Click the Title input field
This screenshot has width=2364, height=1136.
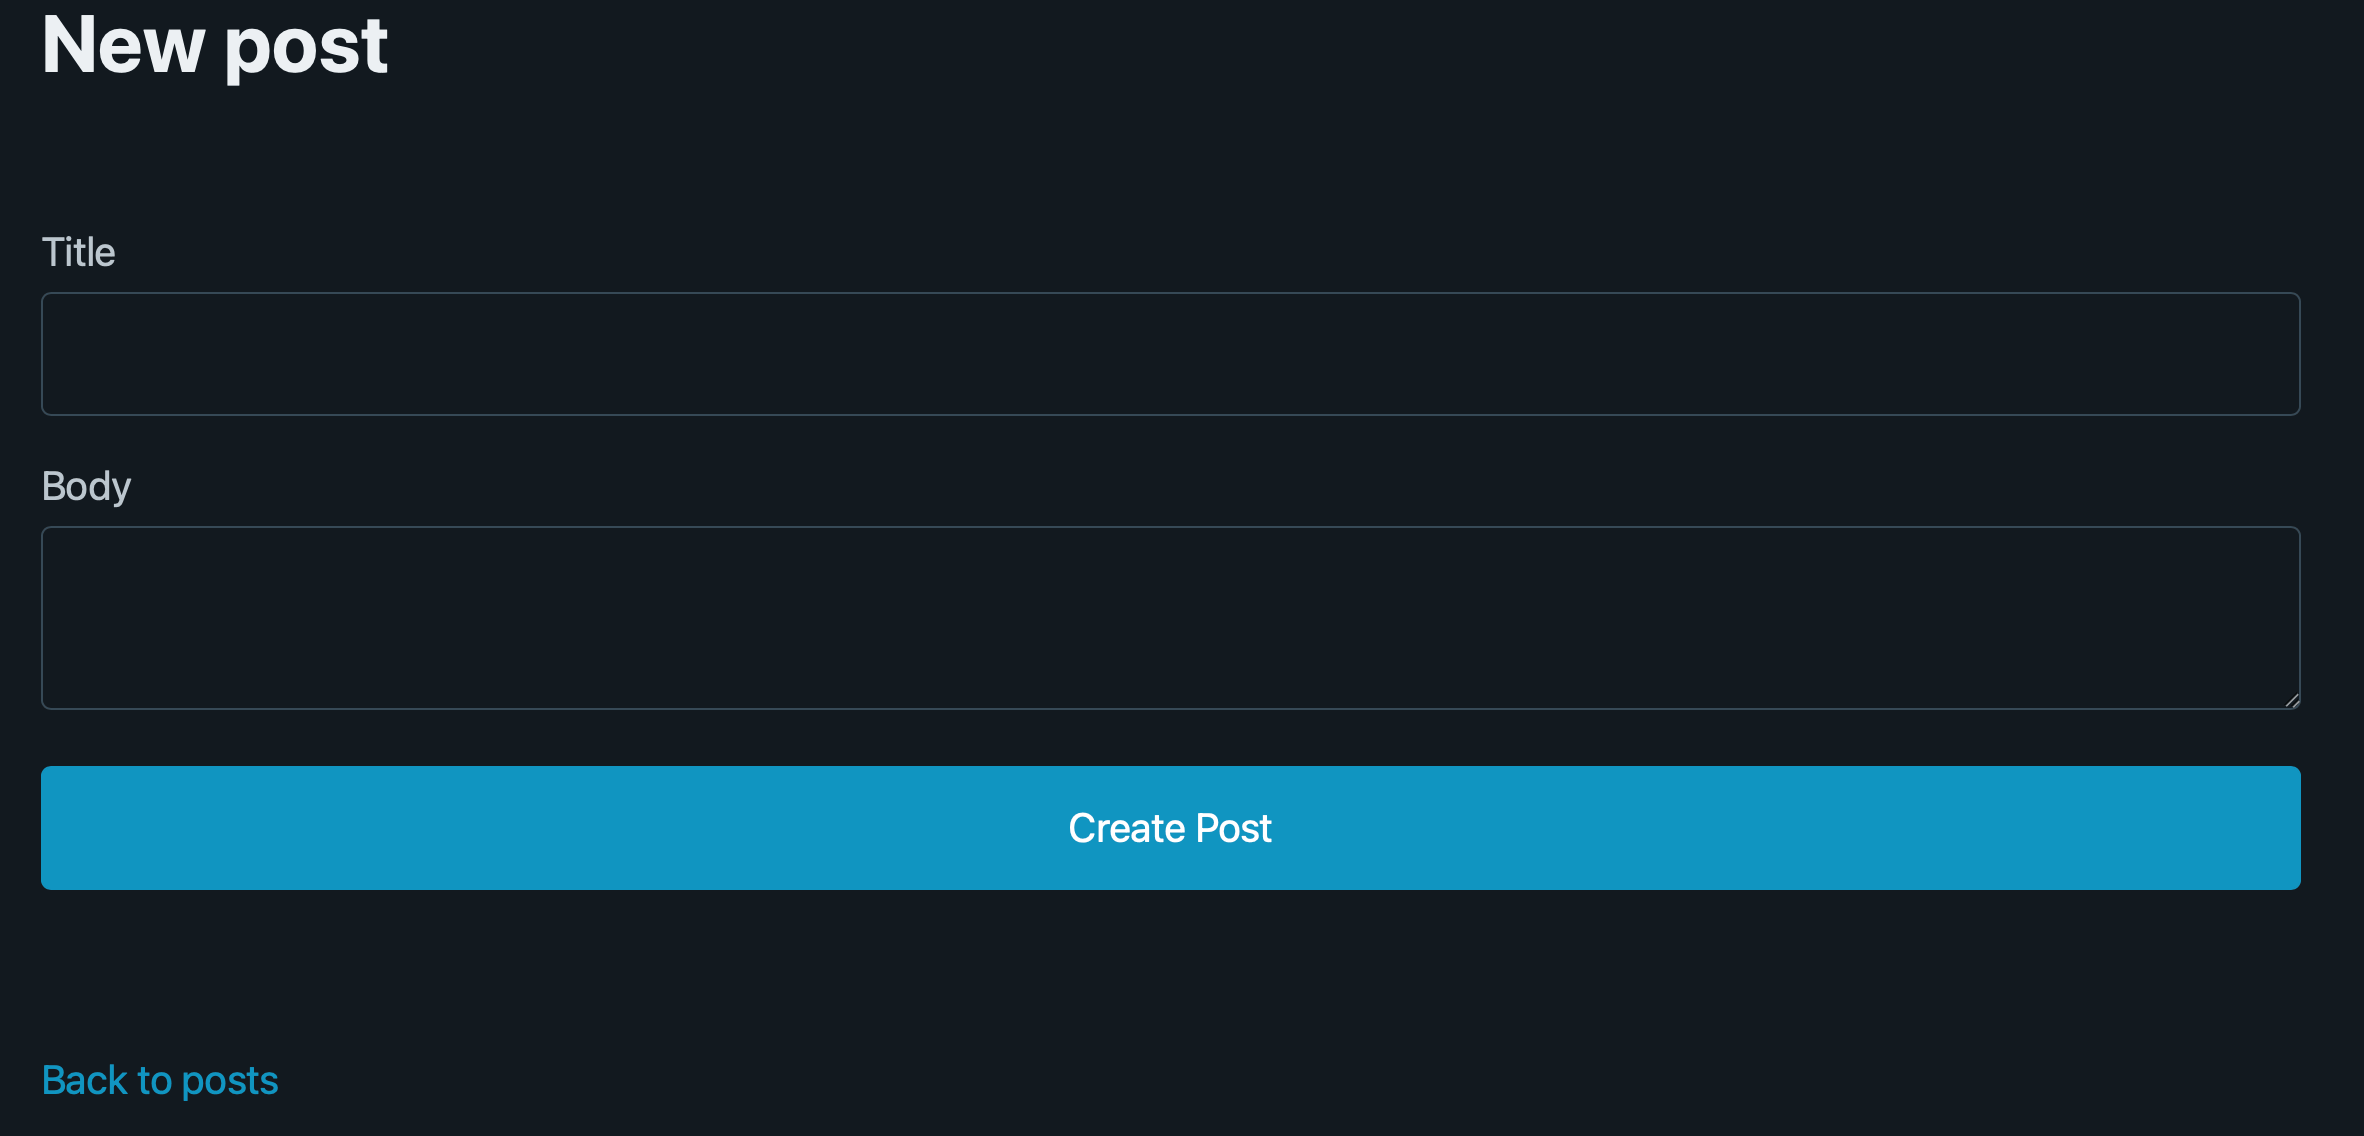point(1170,354)
